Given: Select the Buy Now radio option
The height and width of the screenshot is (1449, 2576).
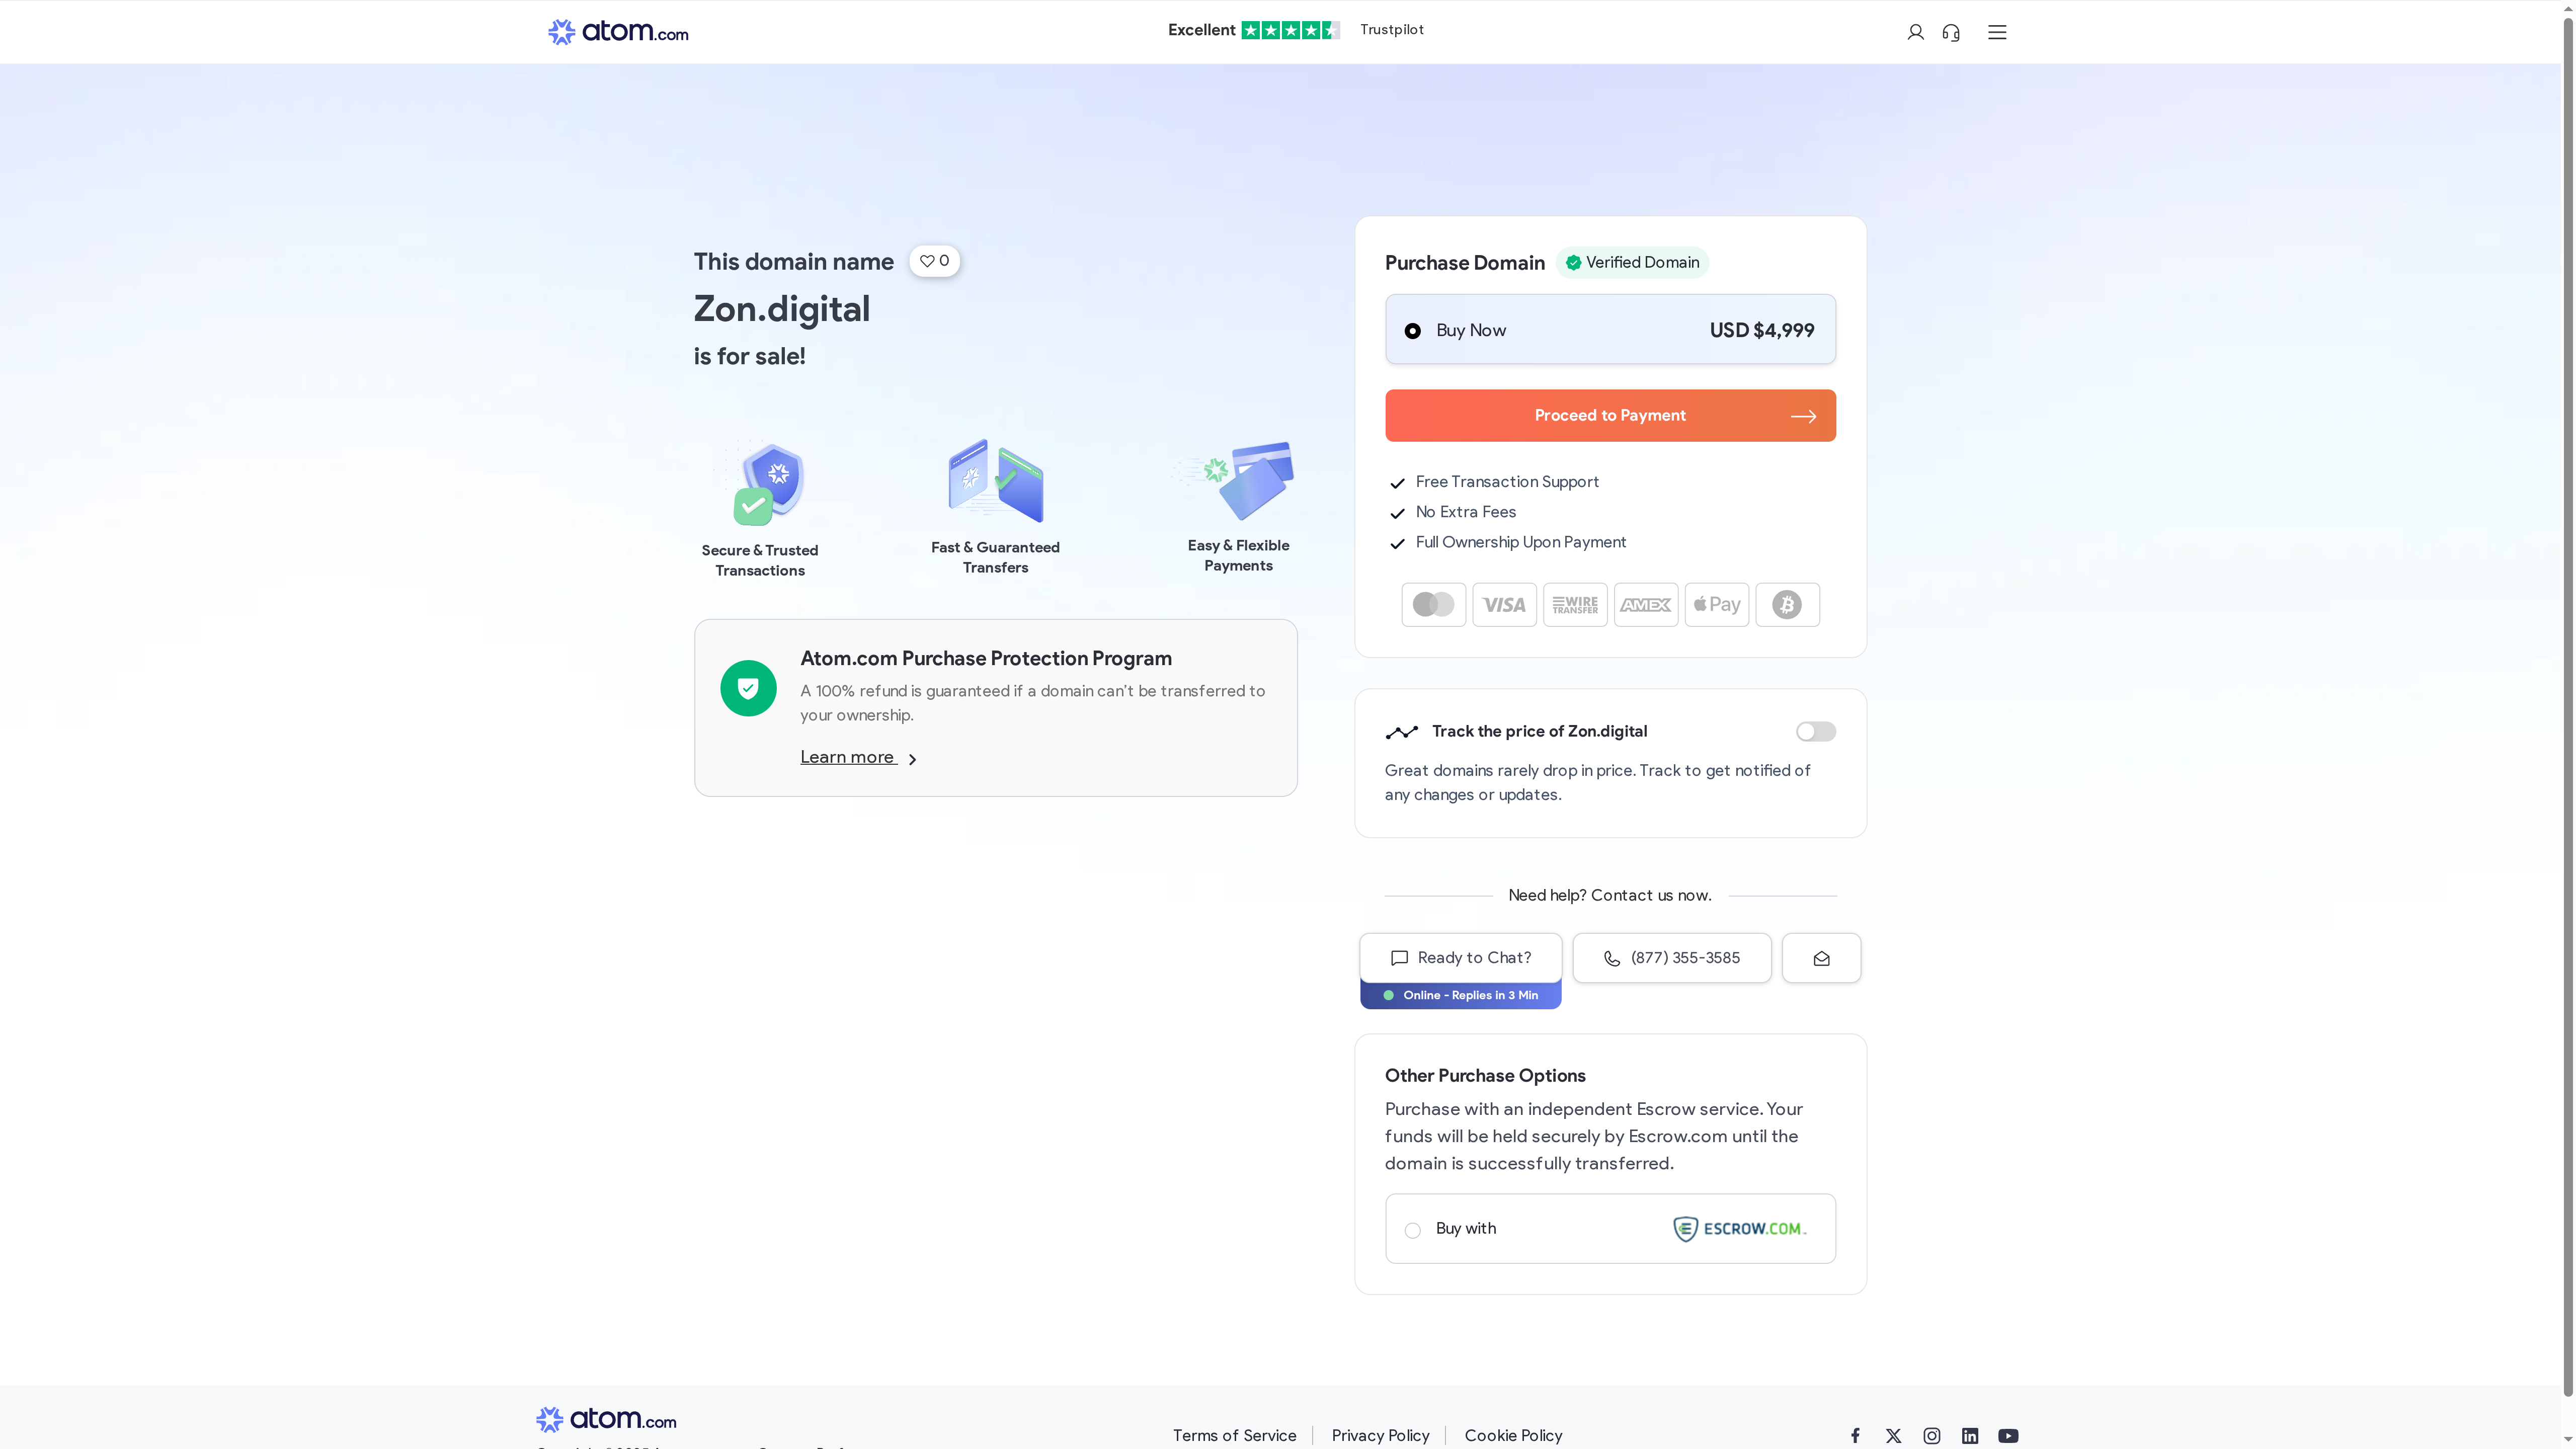Looking at the screenshot, I should (x=1413, y=330).
